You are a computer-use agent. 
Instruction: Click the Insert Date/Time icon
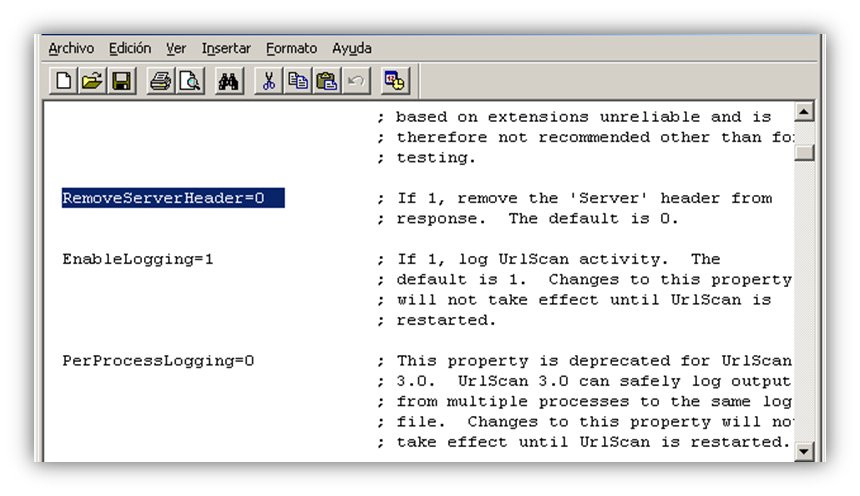[395, 81]
